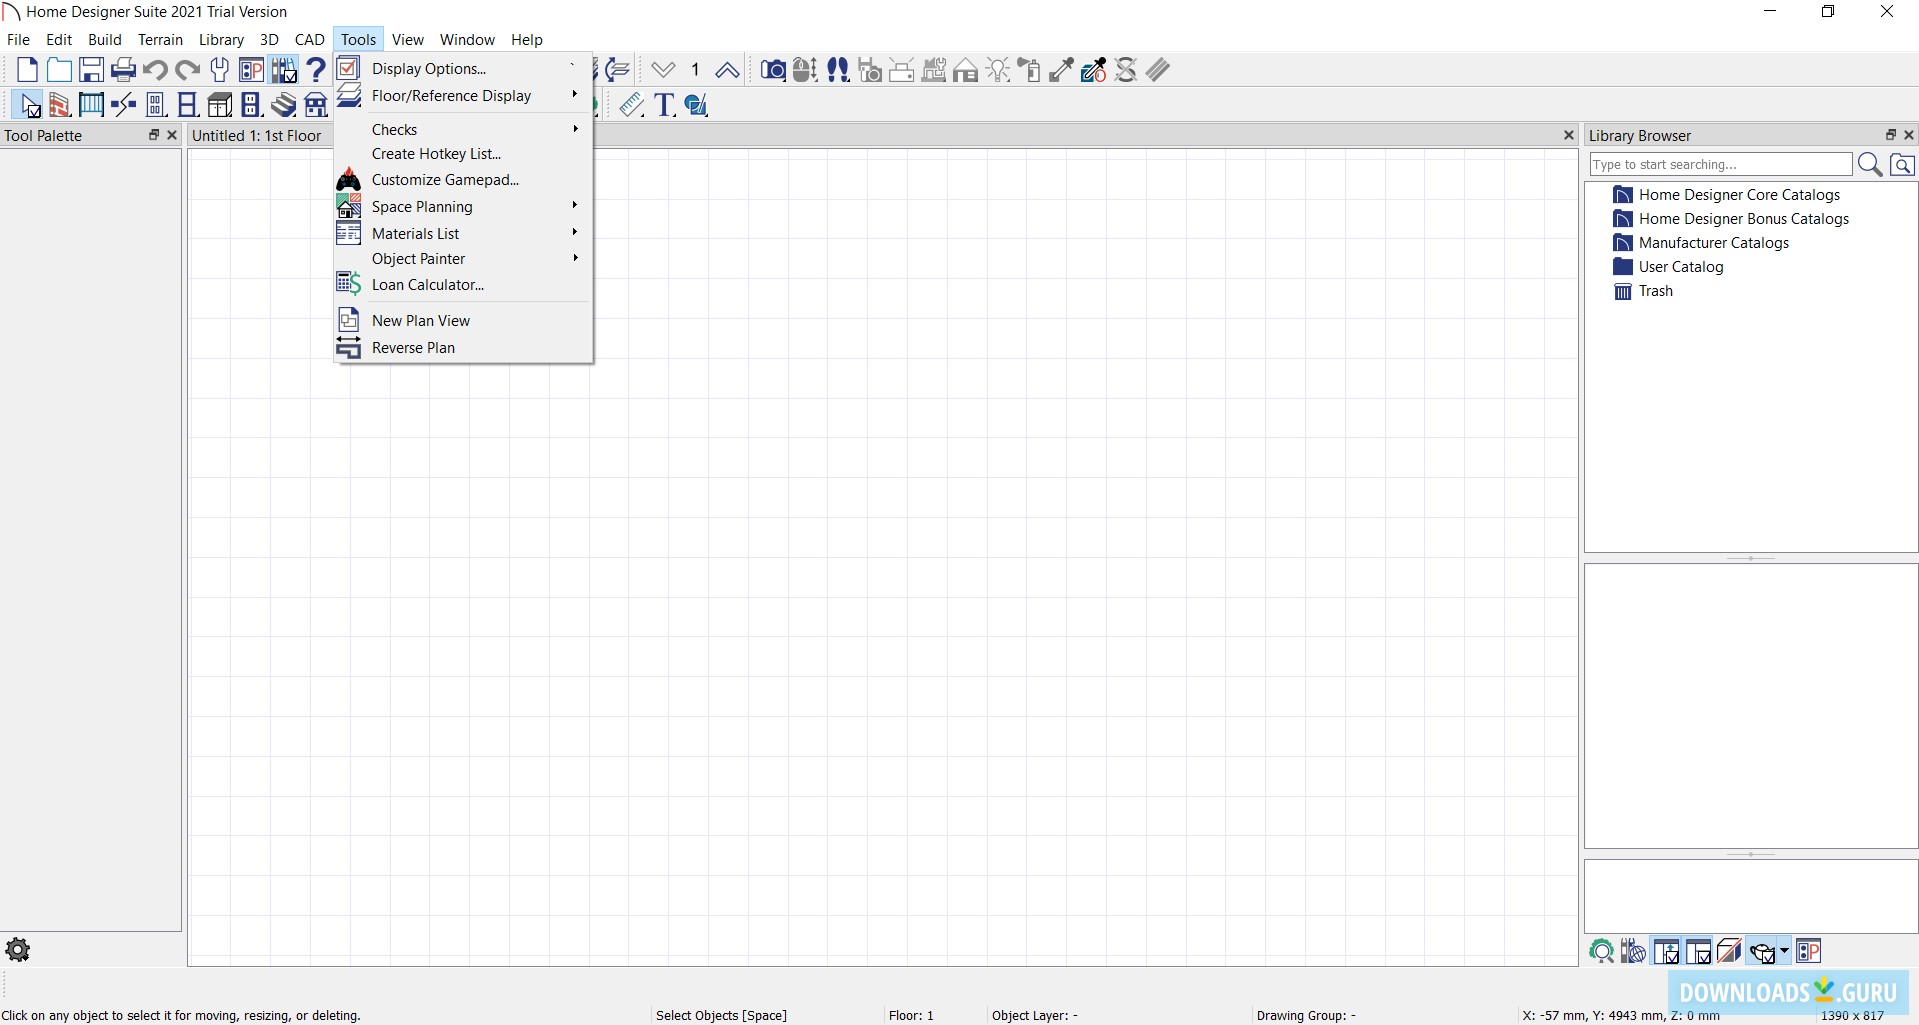Toggle the Select Objects tool button
This screenshot has width=1919, height=1025.
point(28,105)
